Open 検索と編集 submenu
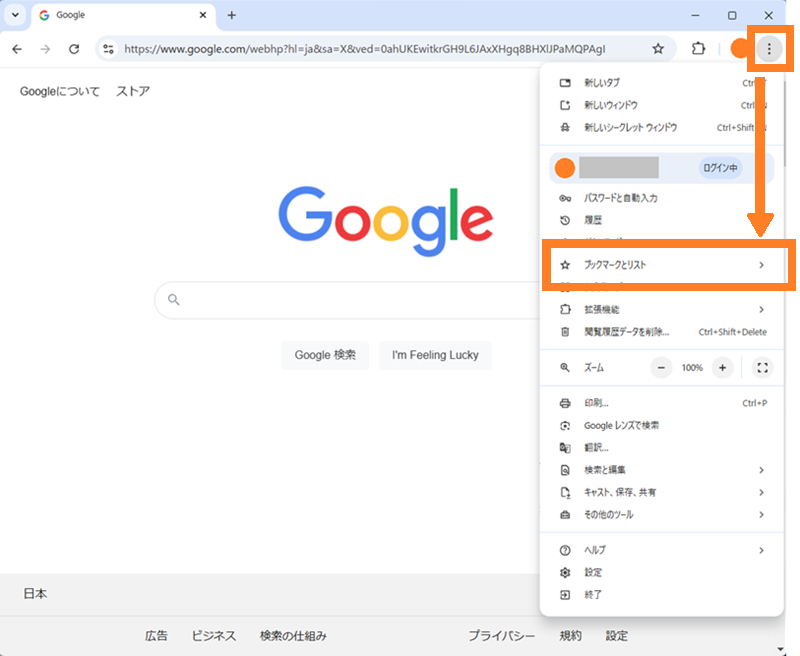Screen dimensions: 800x656 pos(662,470)
